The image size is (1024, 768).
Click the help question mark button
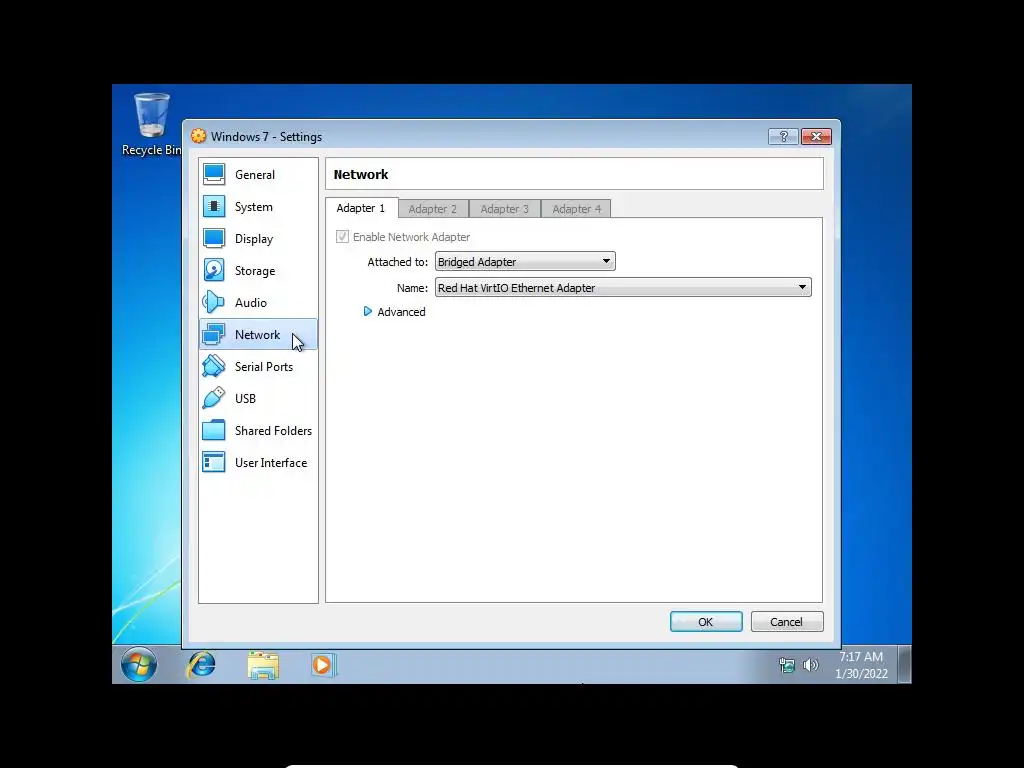pyautogui.click(x=784, y=136)
